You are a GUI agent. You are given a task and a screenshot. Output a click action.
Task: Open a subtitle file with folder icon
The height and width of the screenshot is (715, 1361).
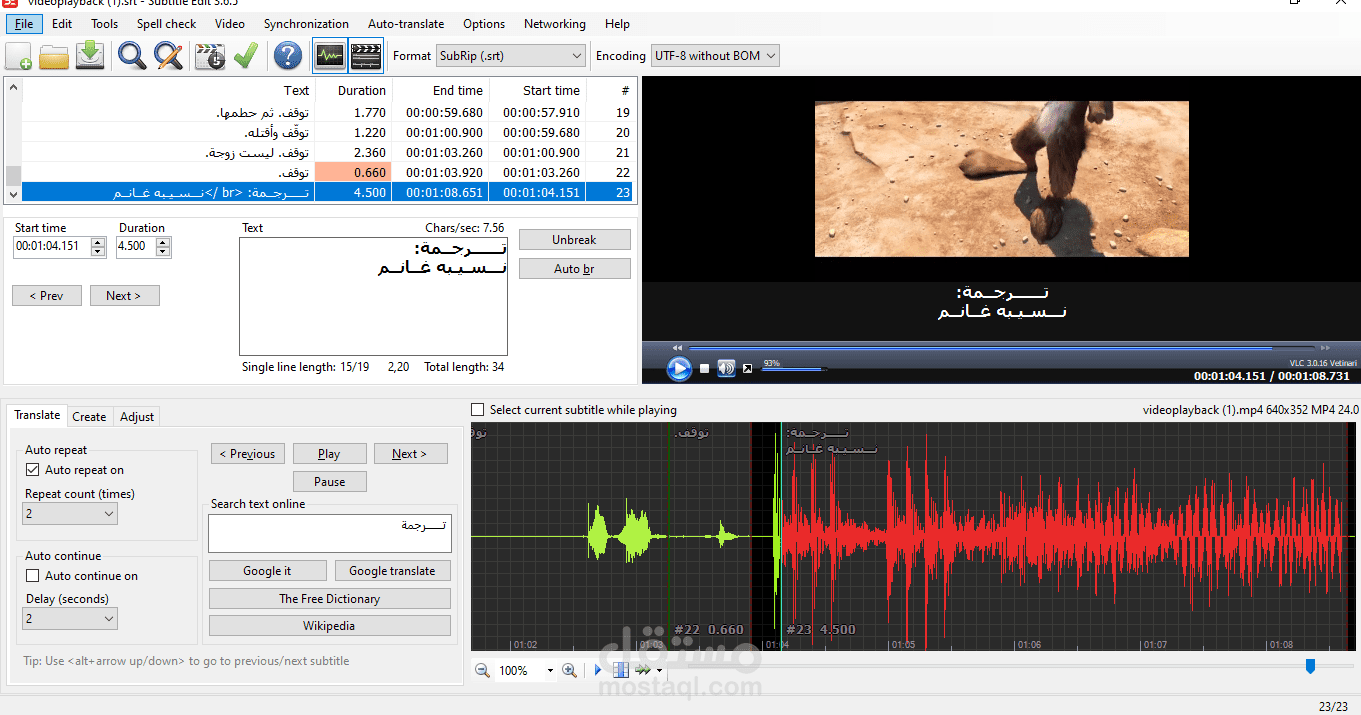(x=54, y=56)
